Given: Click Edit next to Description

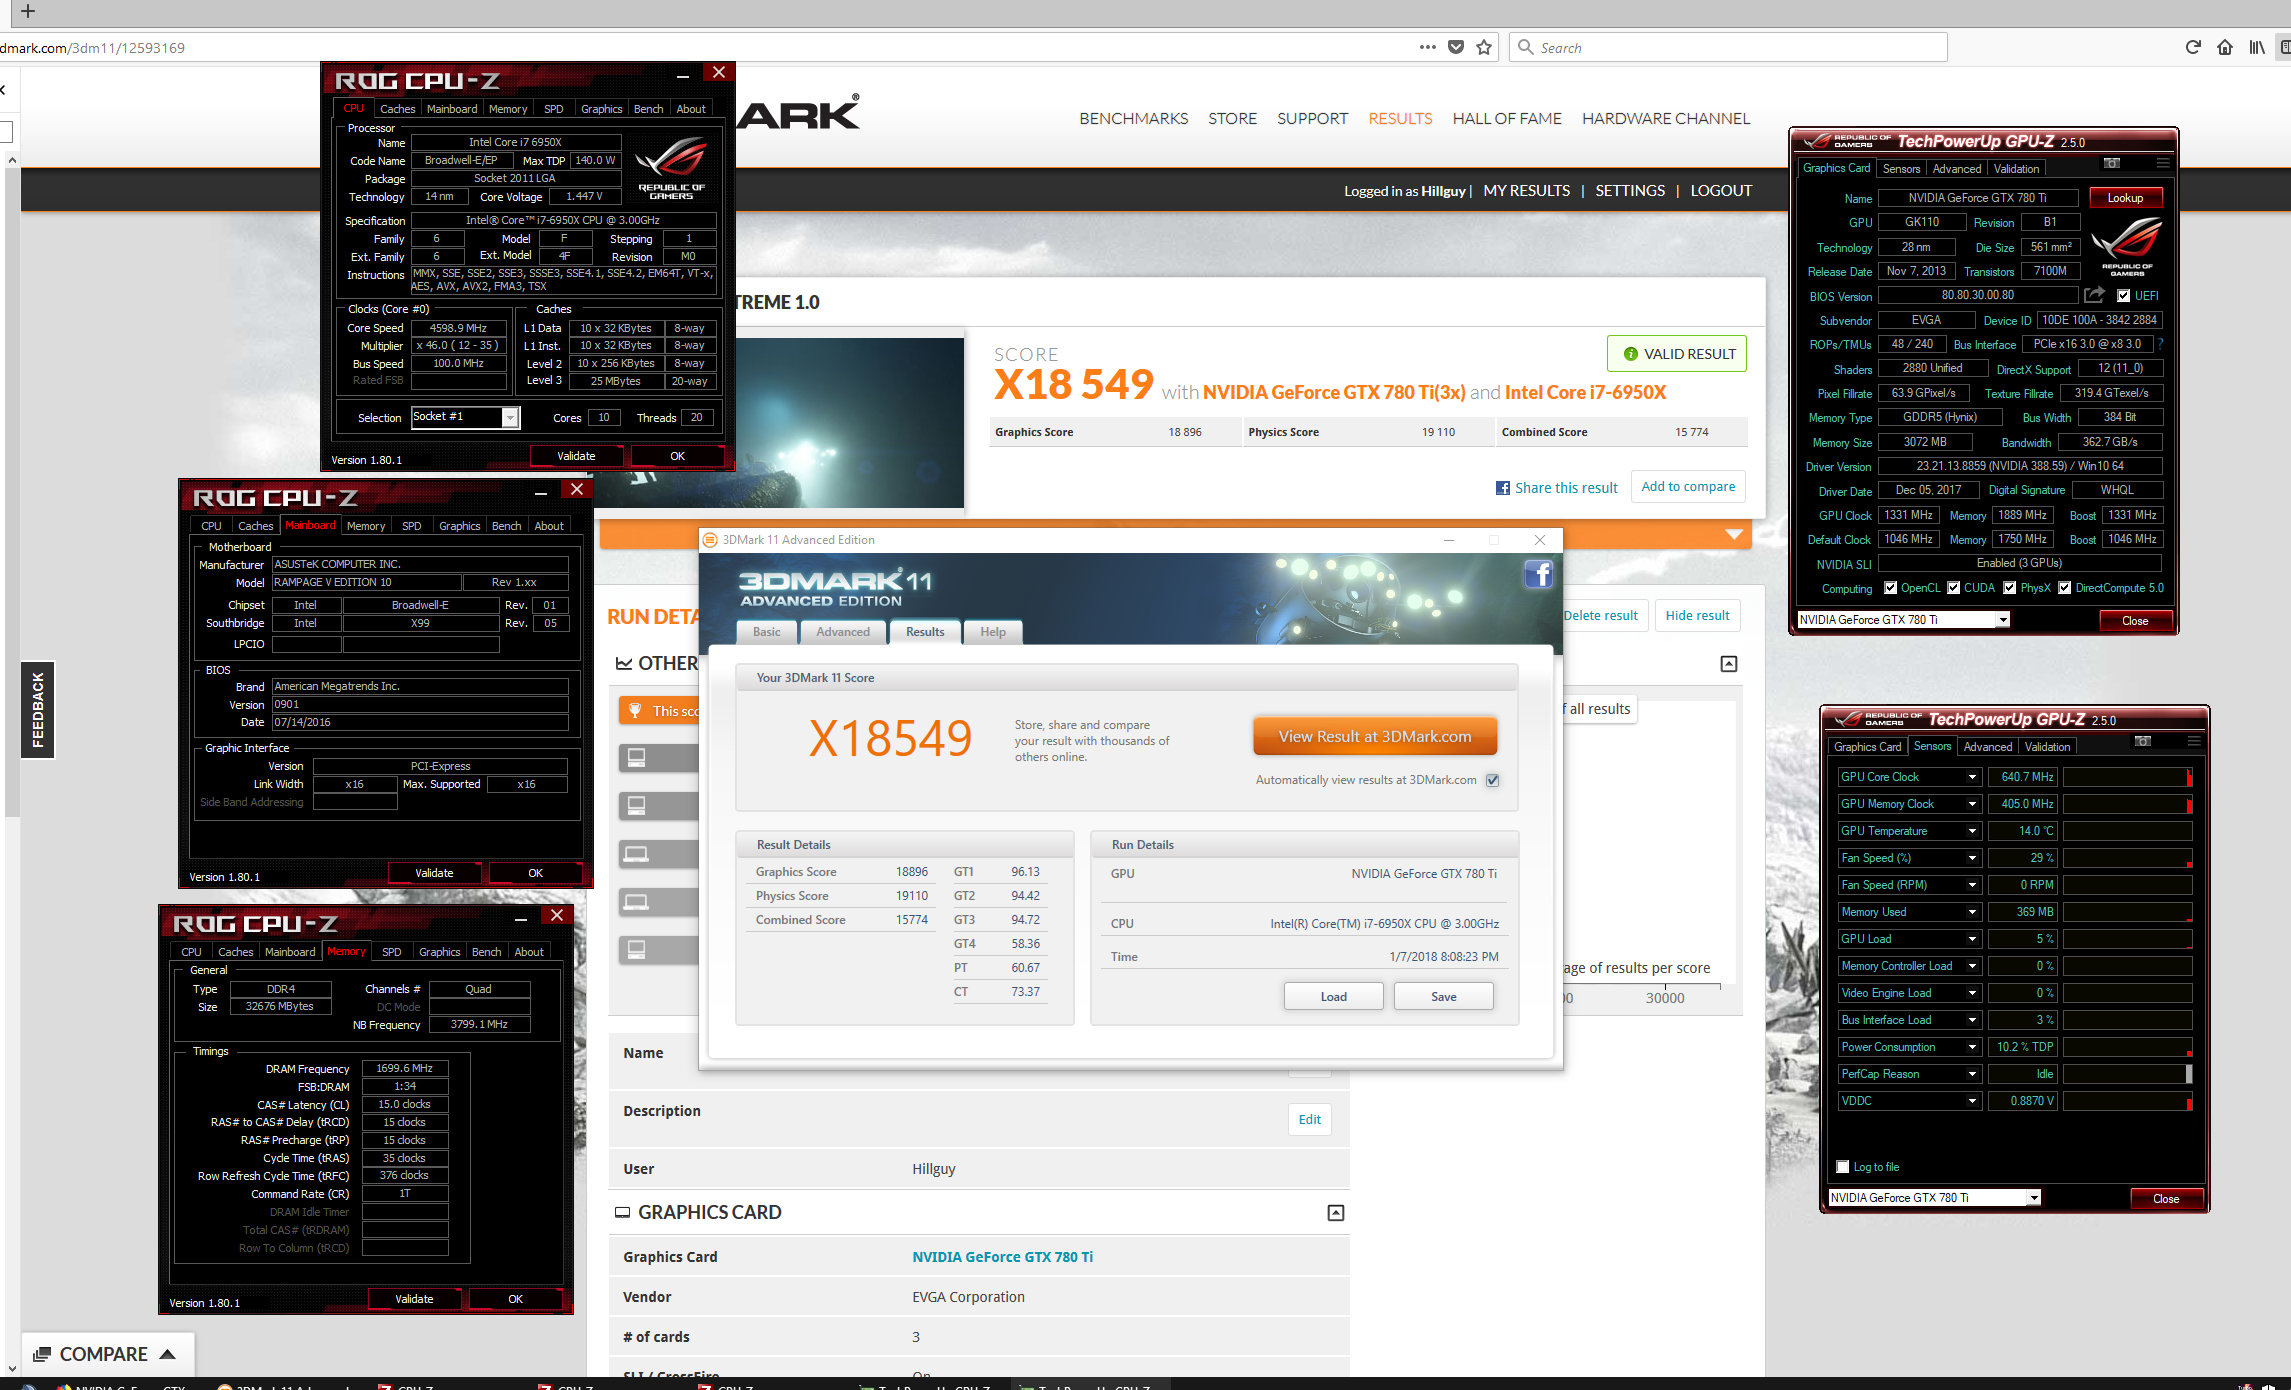Looking at the screenshot, I should point(1310,1120).
